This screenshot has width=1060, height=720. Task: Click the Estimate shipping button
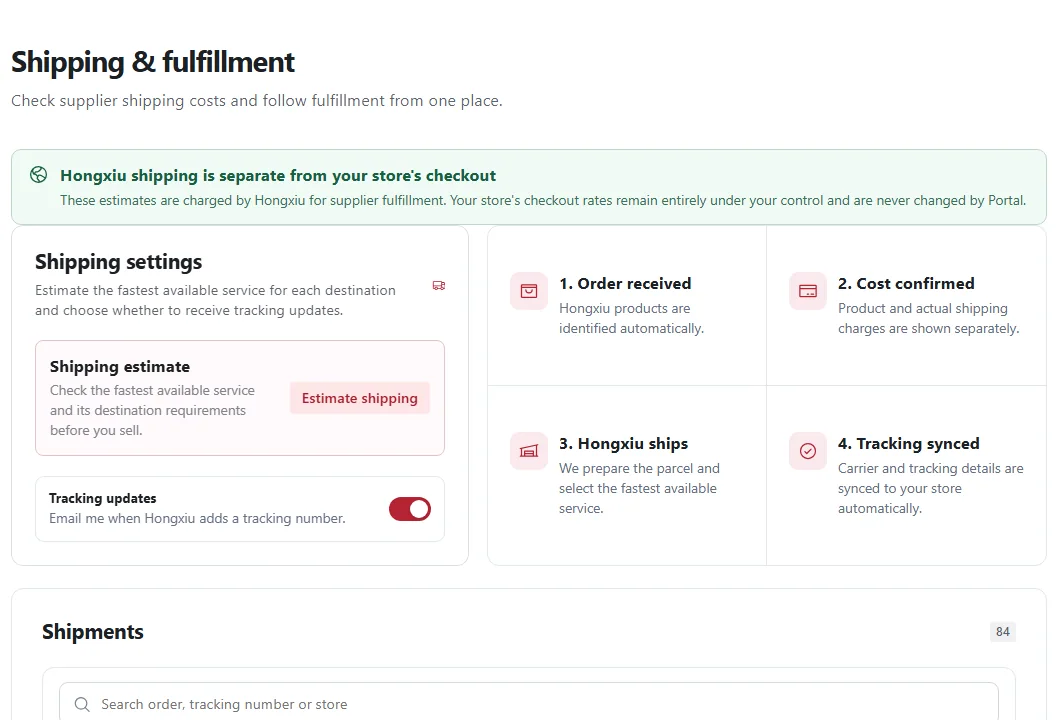(x=360, y=398)
